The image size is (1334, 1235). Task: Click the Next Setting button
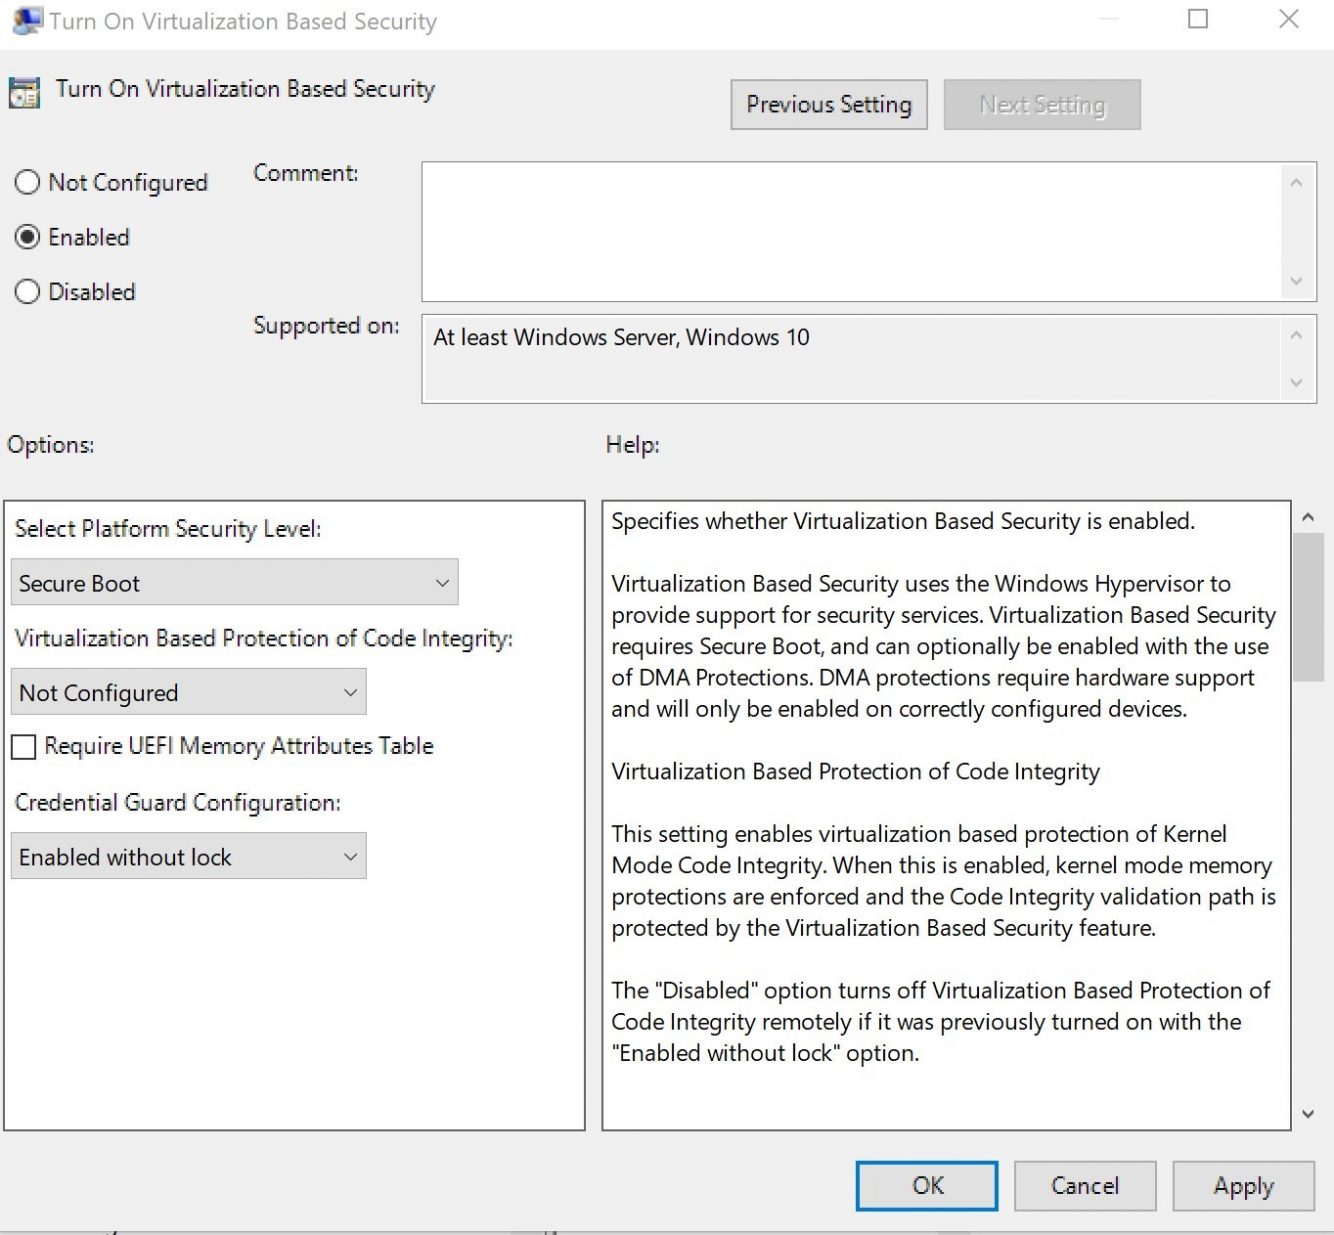coord(1041,104)
